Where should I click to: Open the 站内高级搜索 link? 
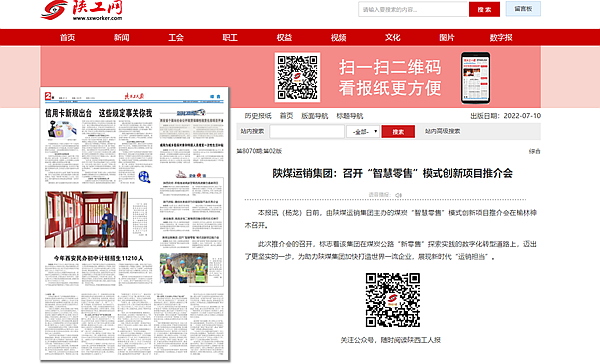pyautogui.click(x=442, y=131)
